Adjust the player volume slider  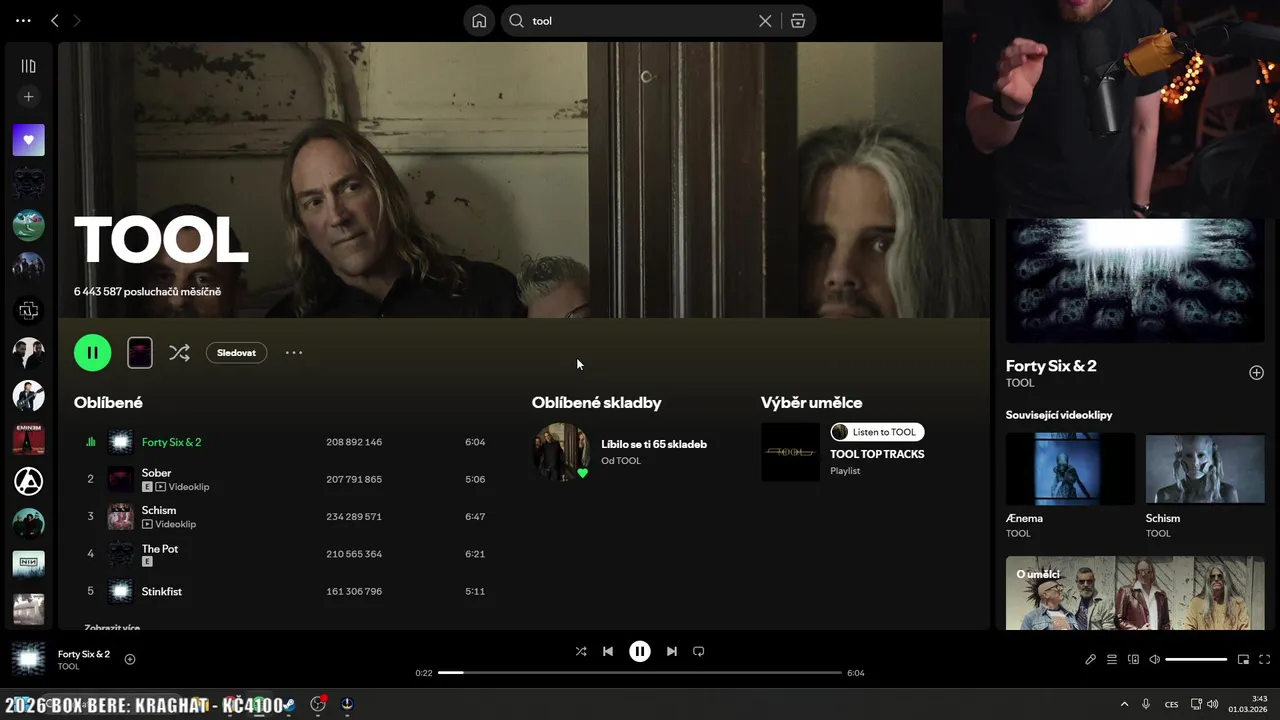point(1196,659)
